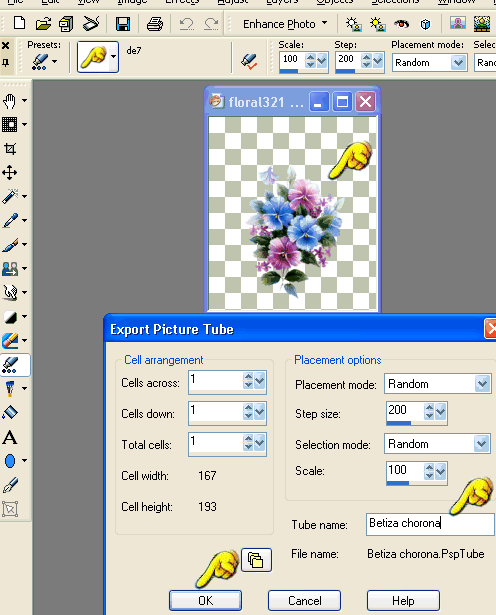Expand the Pan tool flyout arrow
Screen dimensions: 496x615
[25, 101]
